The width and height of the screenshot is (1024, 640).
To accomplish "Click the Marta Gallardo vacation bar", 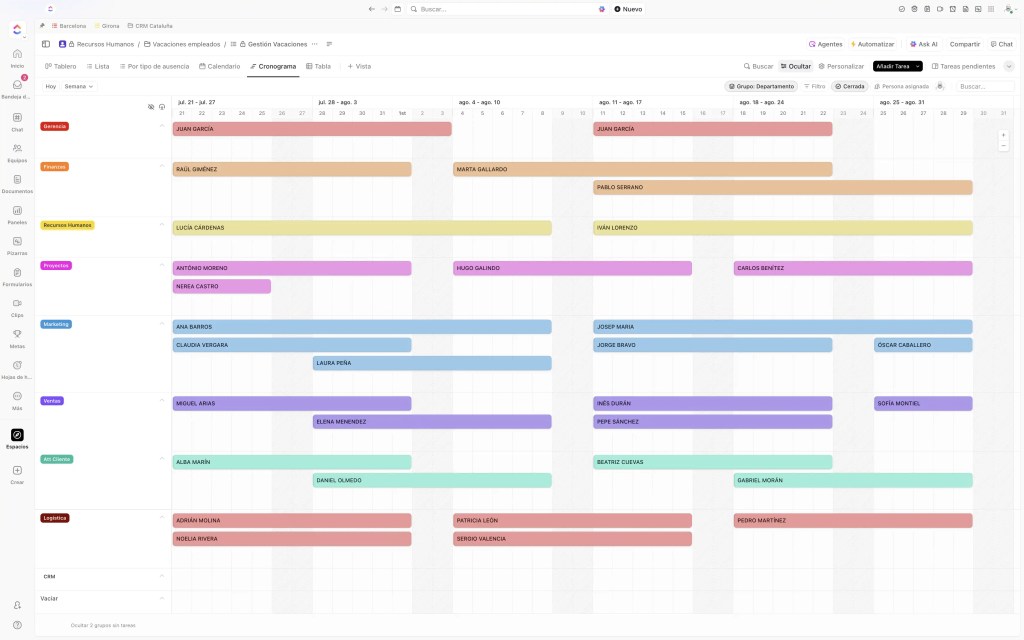I will tap(642, 169).
